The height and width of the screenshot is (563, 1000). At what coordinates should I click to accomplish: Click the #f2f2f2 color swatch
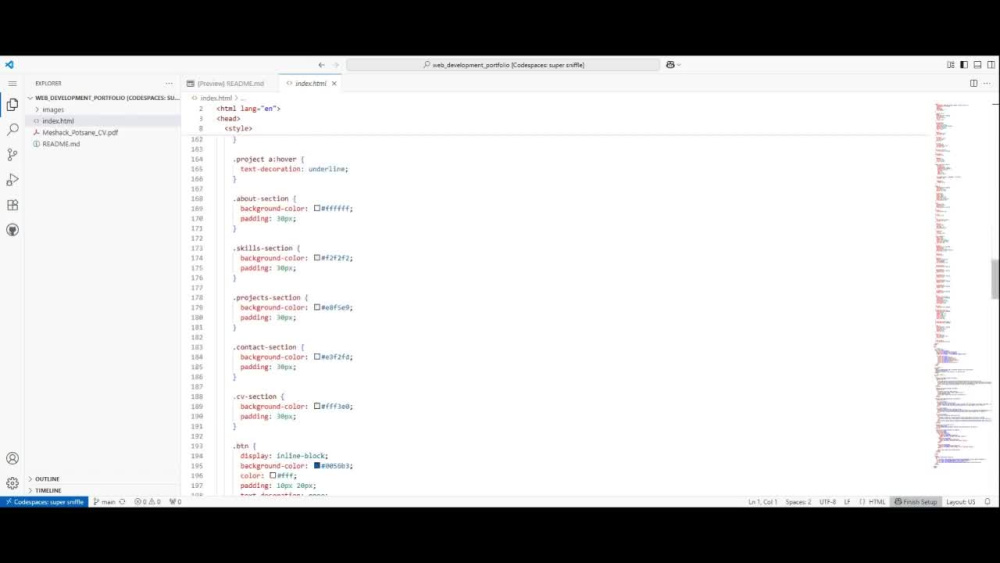pos(317,258)
